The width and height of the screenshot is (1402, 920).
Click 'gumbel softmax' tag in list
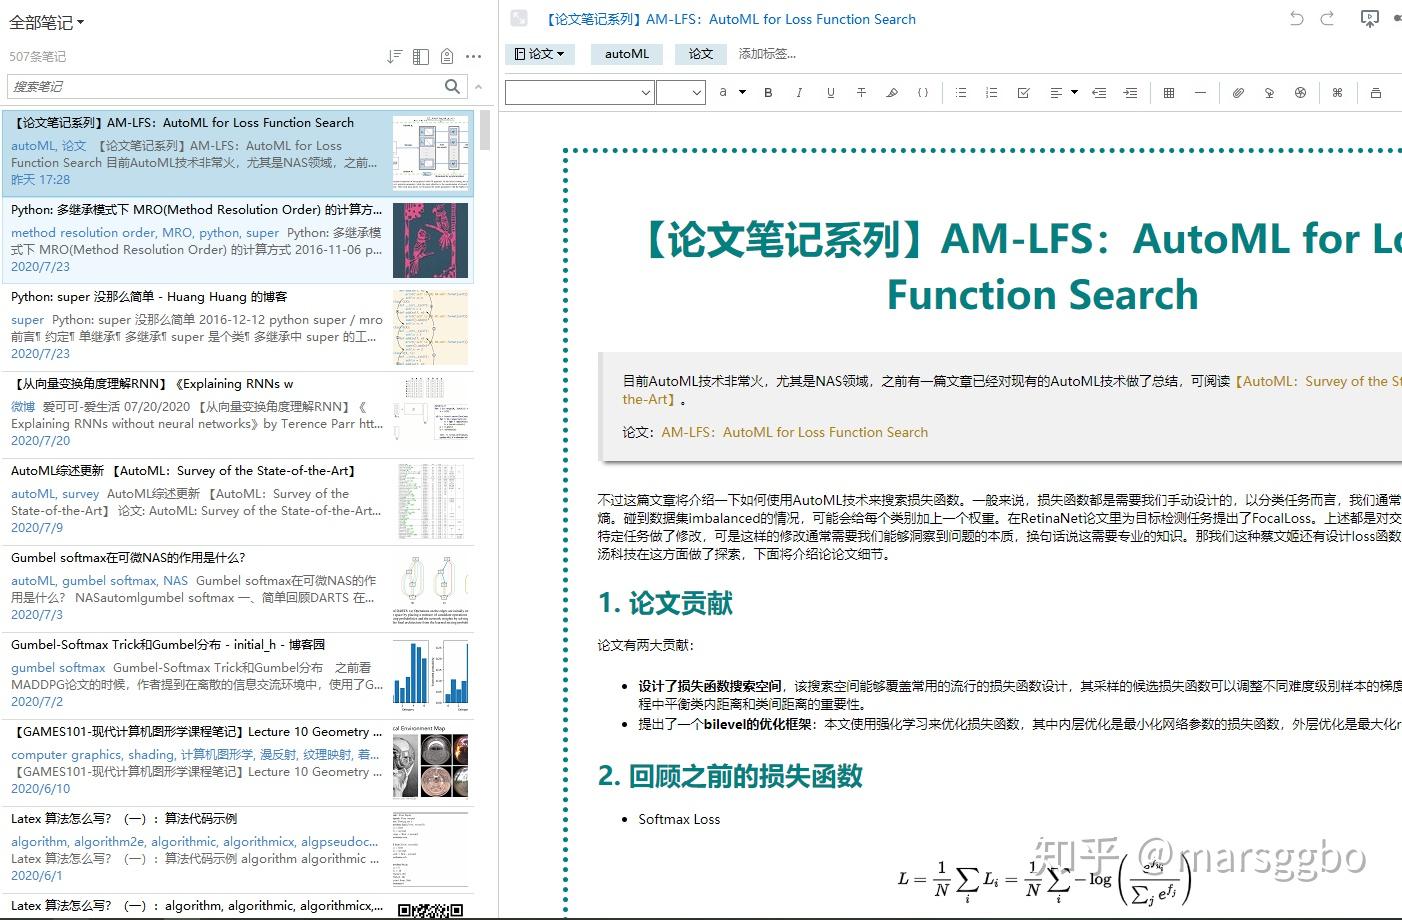58,668
